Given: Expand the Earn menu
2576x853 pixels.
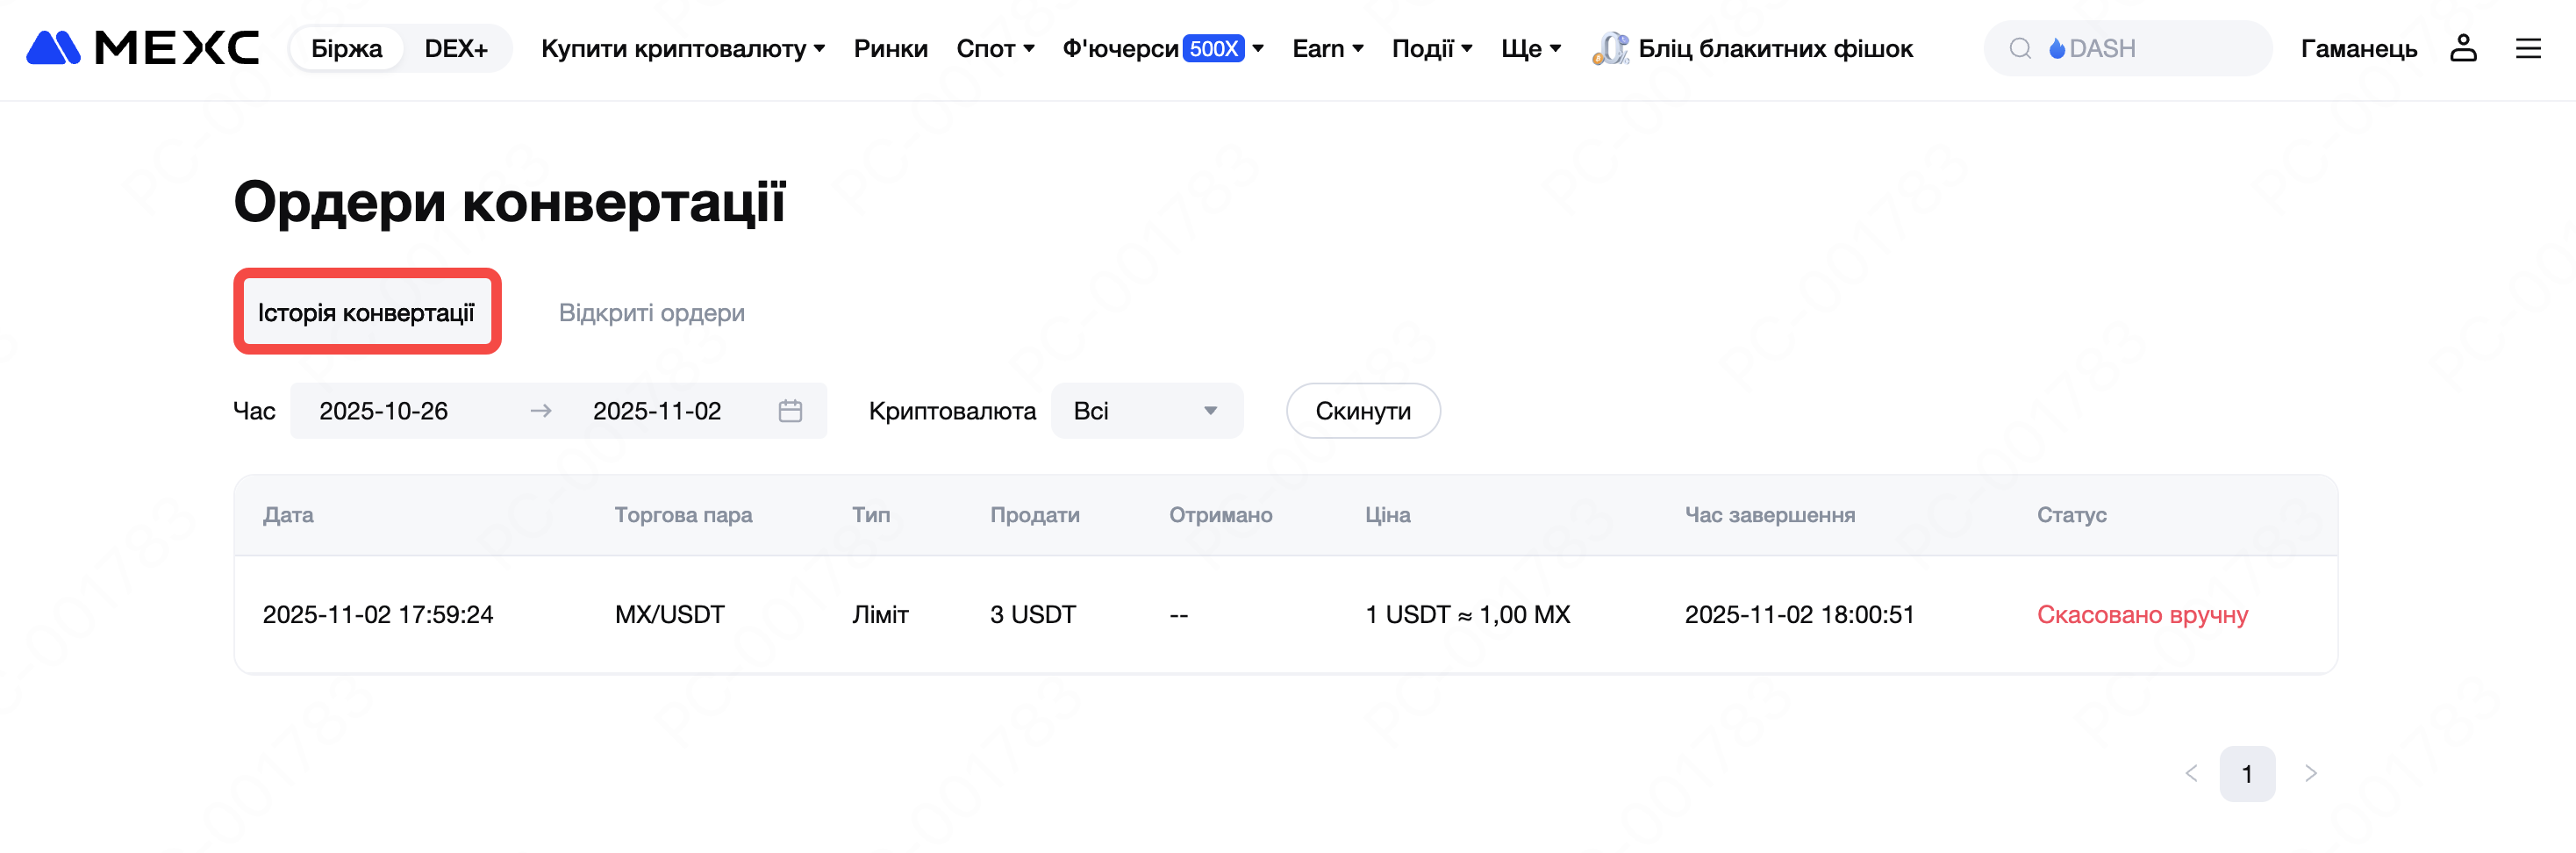Looking at the screenshot, I should (1327, 48).
